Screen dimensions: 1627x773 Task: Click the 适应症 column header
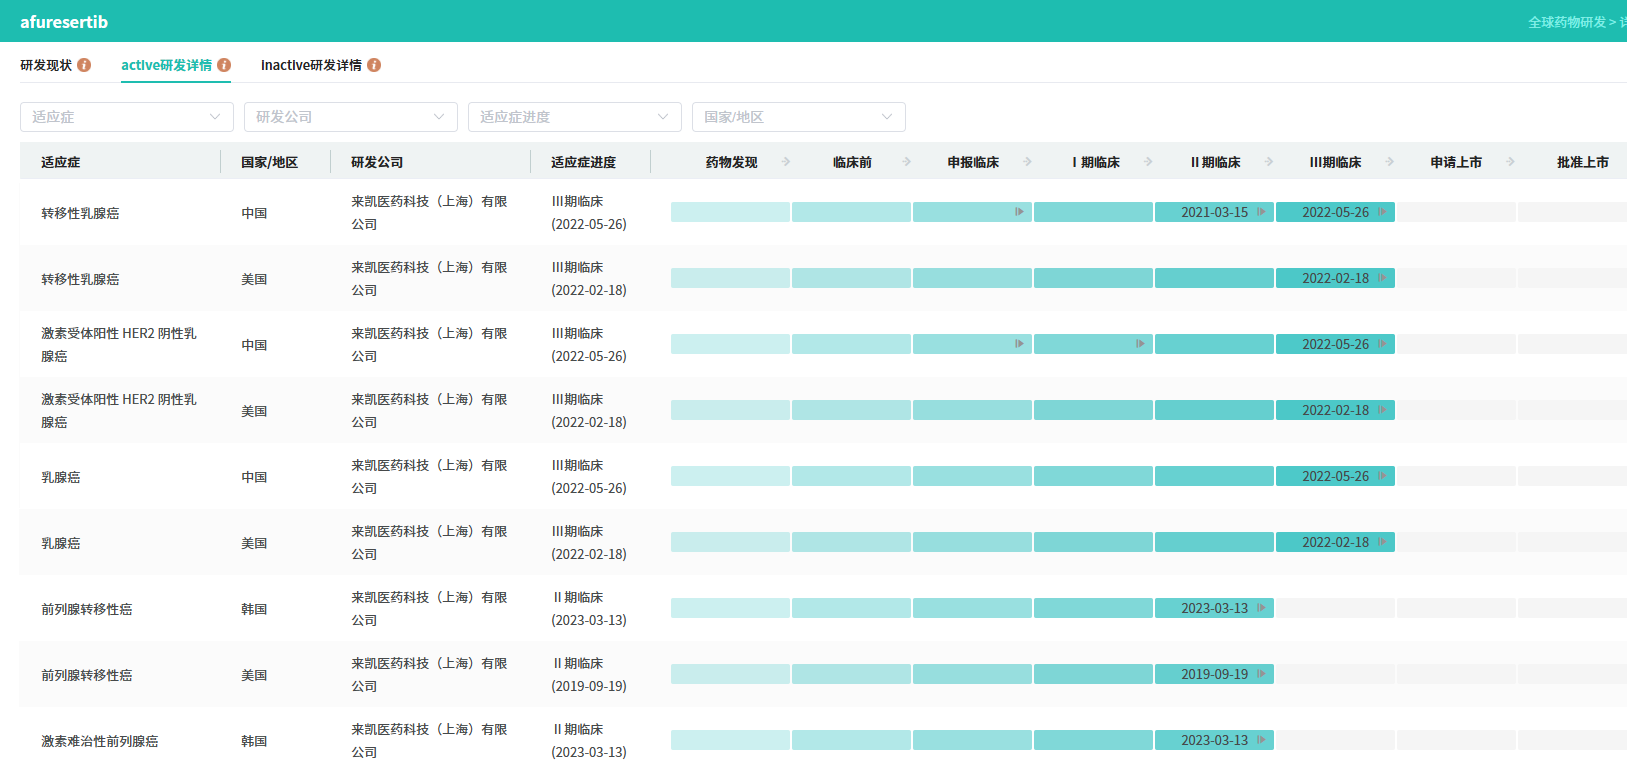click(61, 162)
